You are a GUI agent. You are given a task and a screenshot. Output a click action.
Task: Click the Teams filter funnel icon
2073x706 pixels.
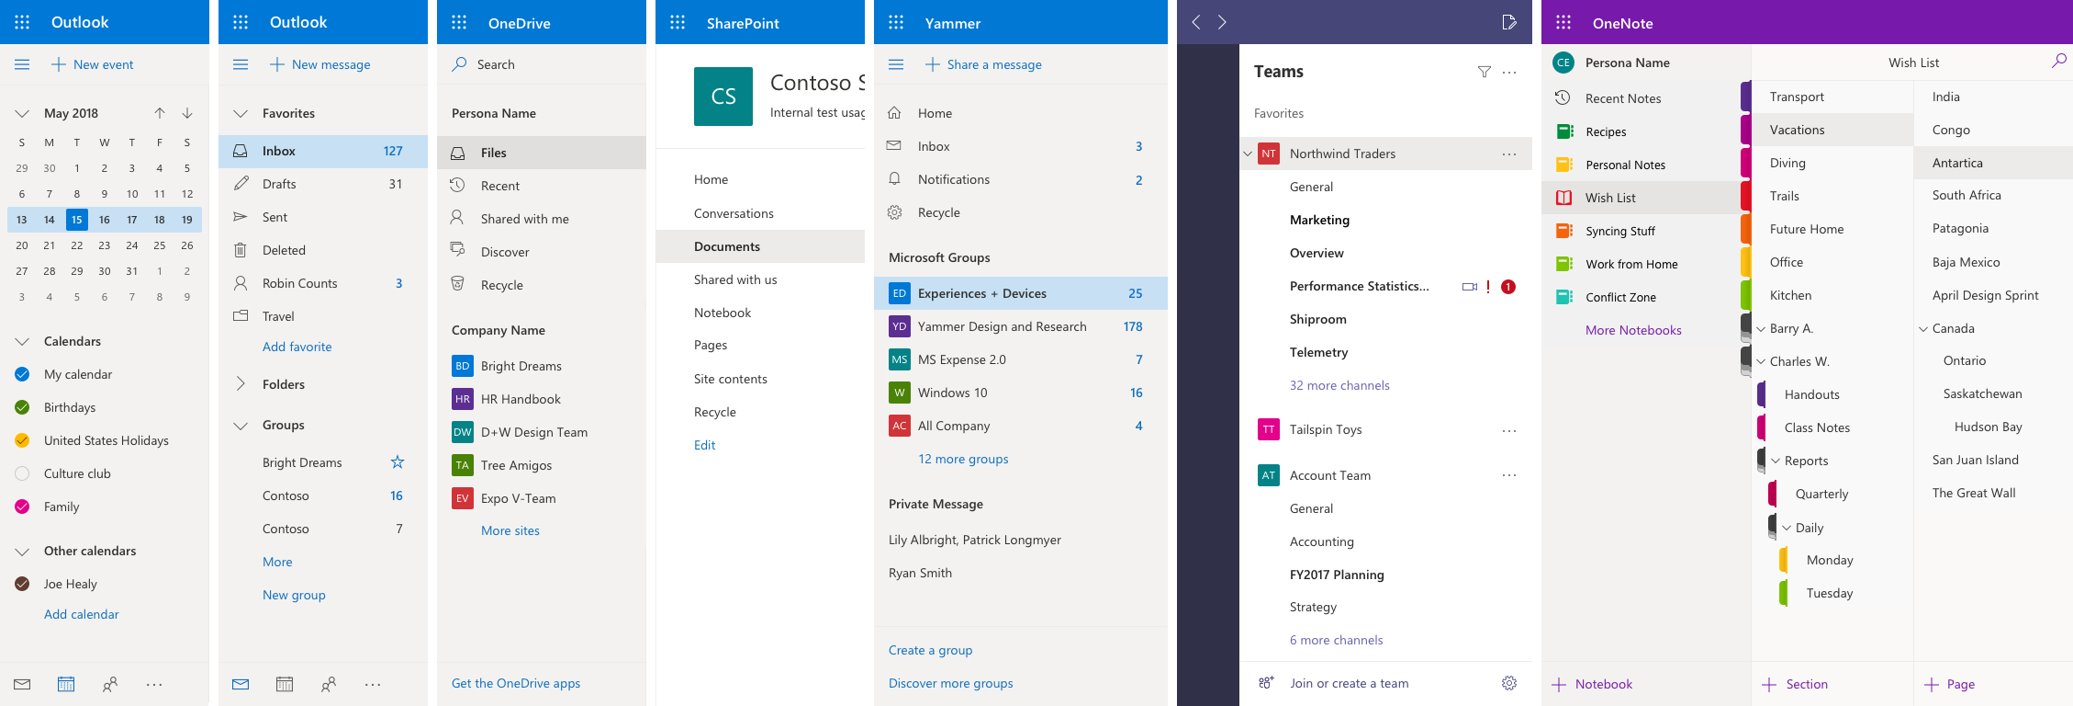click(1484, 72)
